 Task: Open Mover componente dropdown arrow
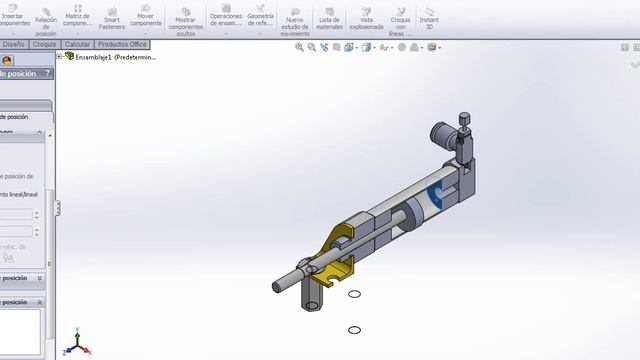tap(146, 33)
